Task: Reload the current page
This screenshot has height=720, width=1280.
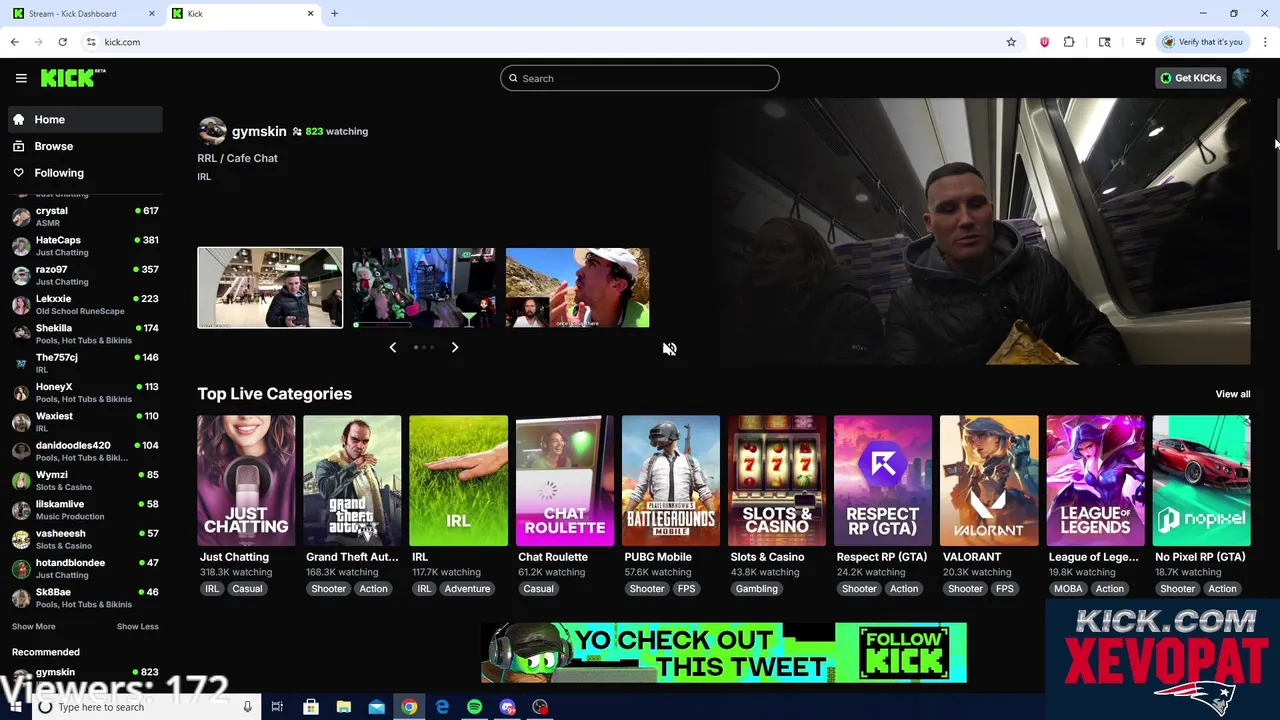Action: coord(62,42)
